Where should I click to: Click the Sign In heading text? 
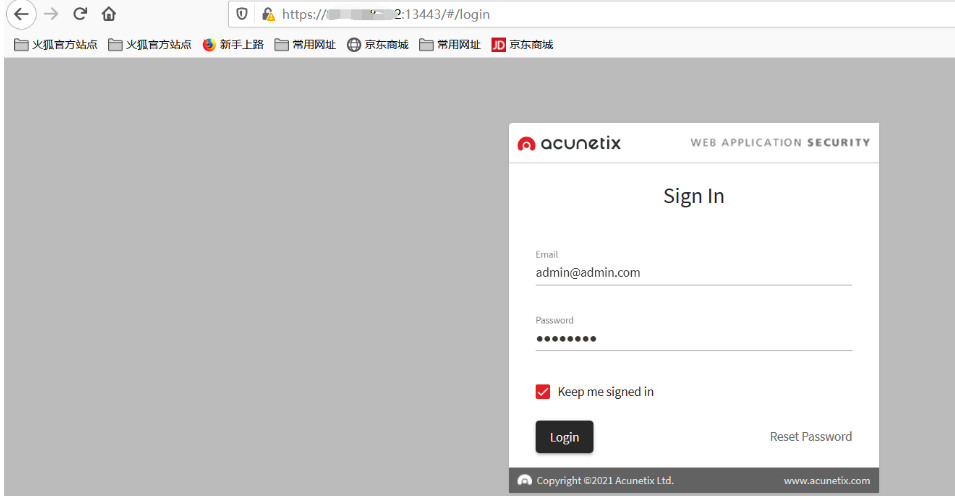pyautogui.click(x=694, y=196)
